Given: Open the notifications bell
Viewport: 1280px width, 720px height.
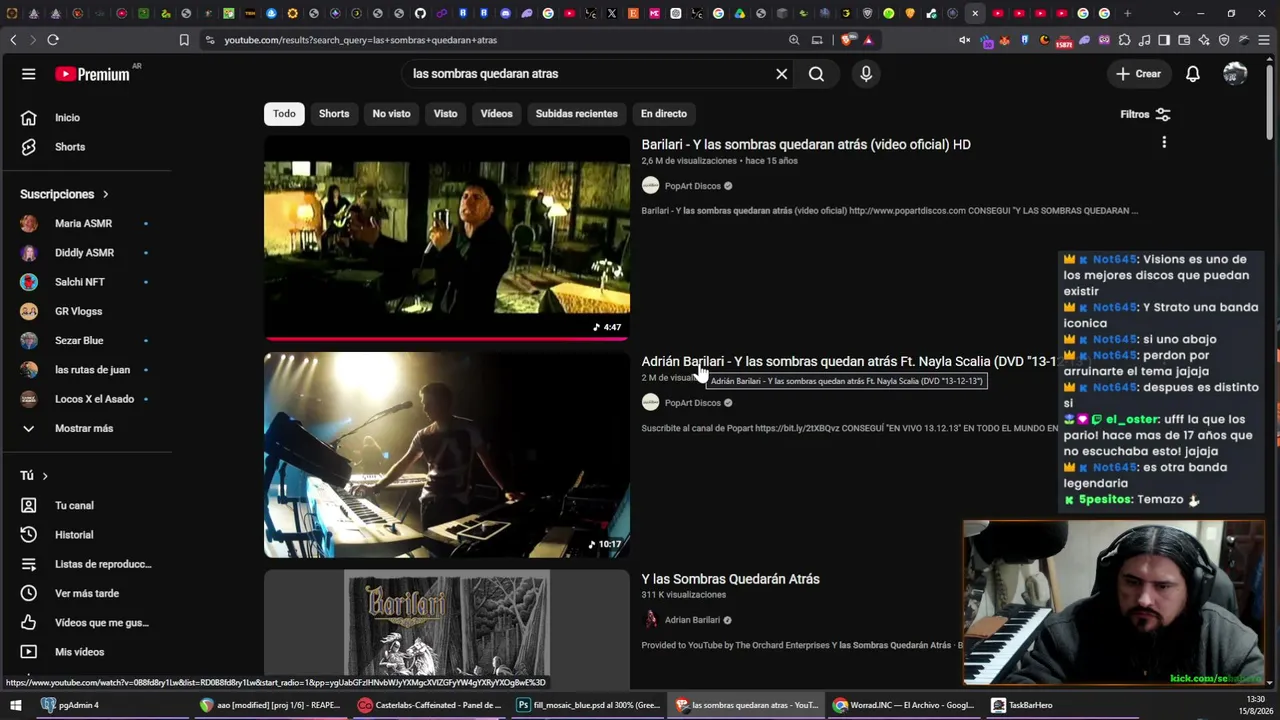Looking at the screenshot, I should (1193, 74).
